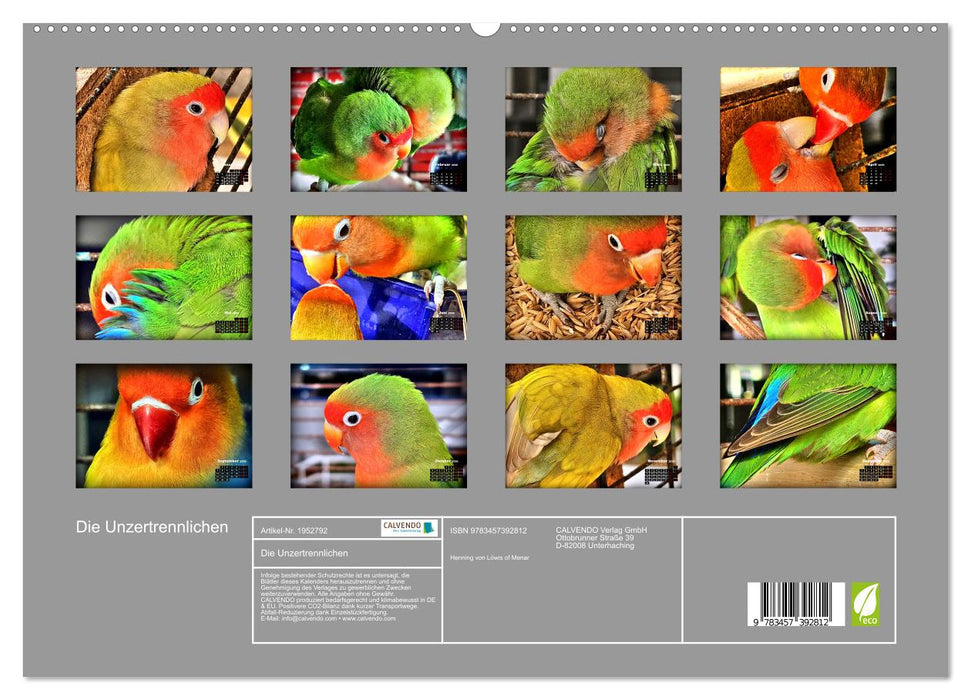Open the front-facing red beak close-up photo
The image size is (971, 700).
click(x=164, y=425)
